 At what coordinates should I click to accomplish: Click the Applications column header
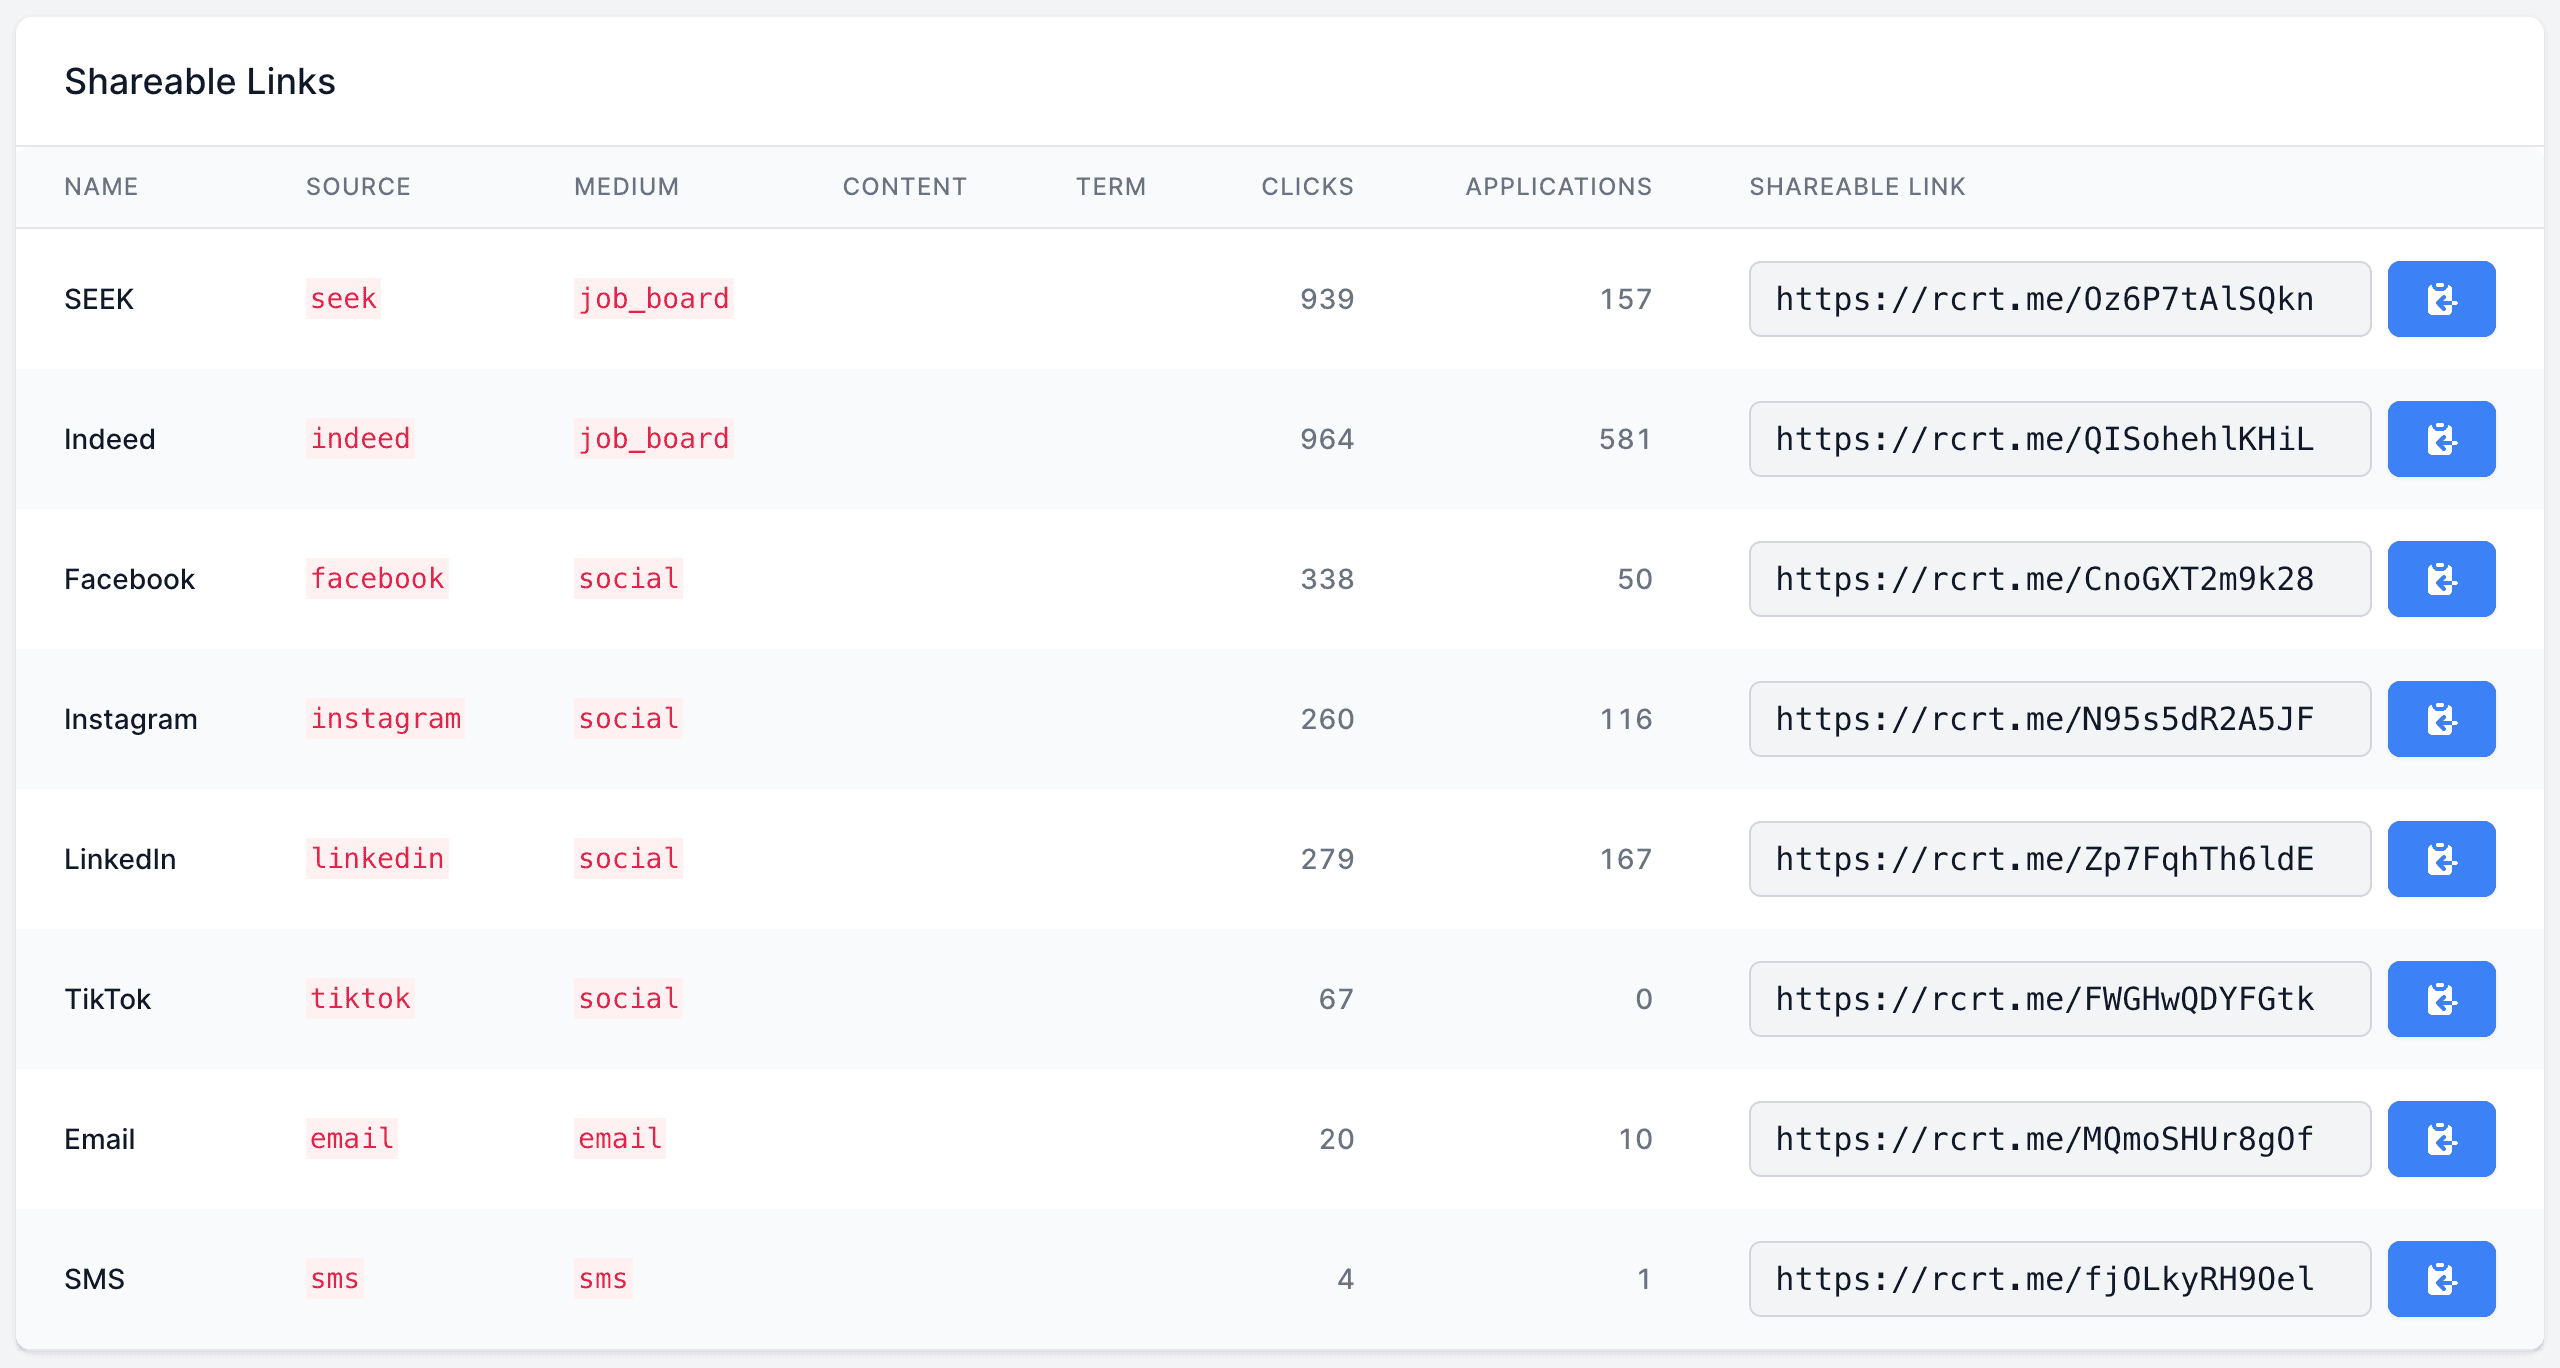[1558, 187]
